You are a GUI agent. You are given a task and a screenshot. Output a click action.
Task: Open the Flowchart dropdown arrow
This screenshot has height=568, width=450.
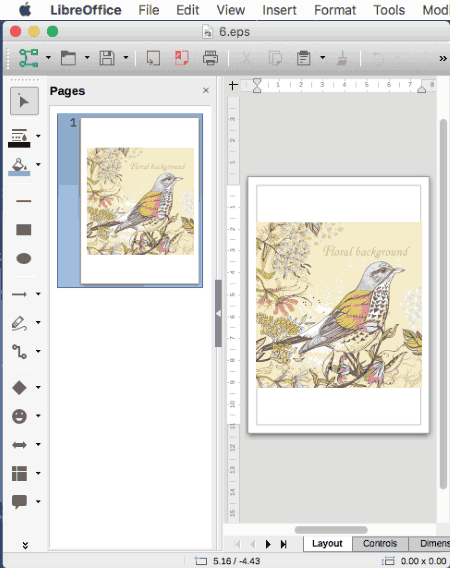point(38,473)
